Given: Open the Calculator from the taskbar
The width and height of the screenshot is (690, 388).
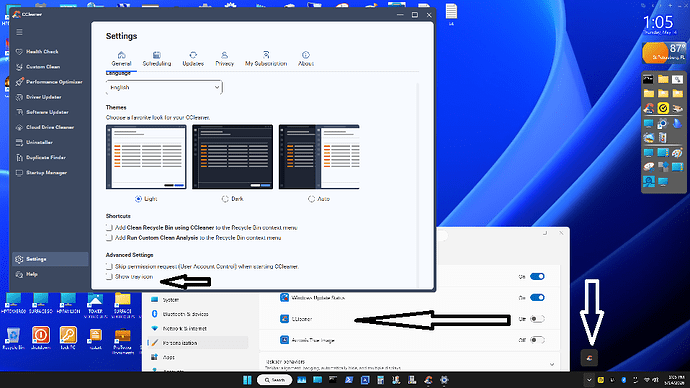Looking at the screenshot, I should [x=381, y=380].
